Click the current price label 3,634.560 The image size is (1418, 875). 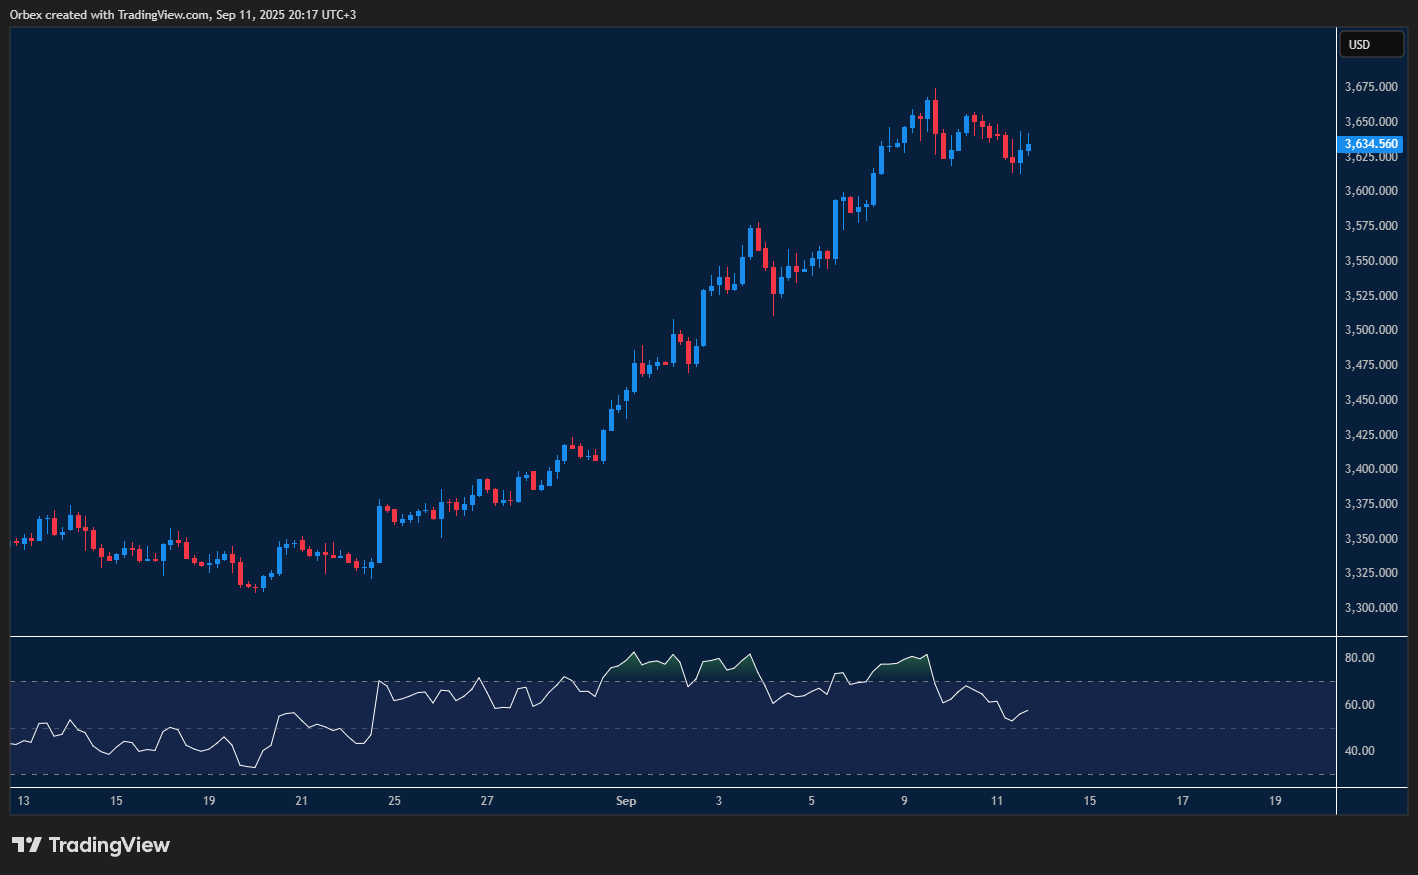click(x=1371, y=144)
